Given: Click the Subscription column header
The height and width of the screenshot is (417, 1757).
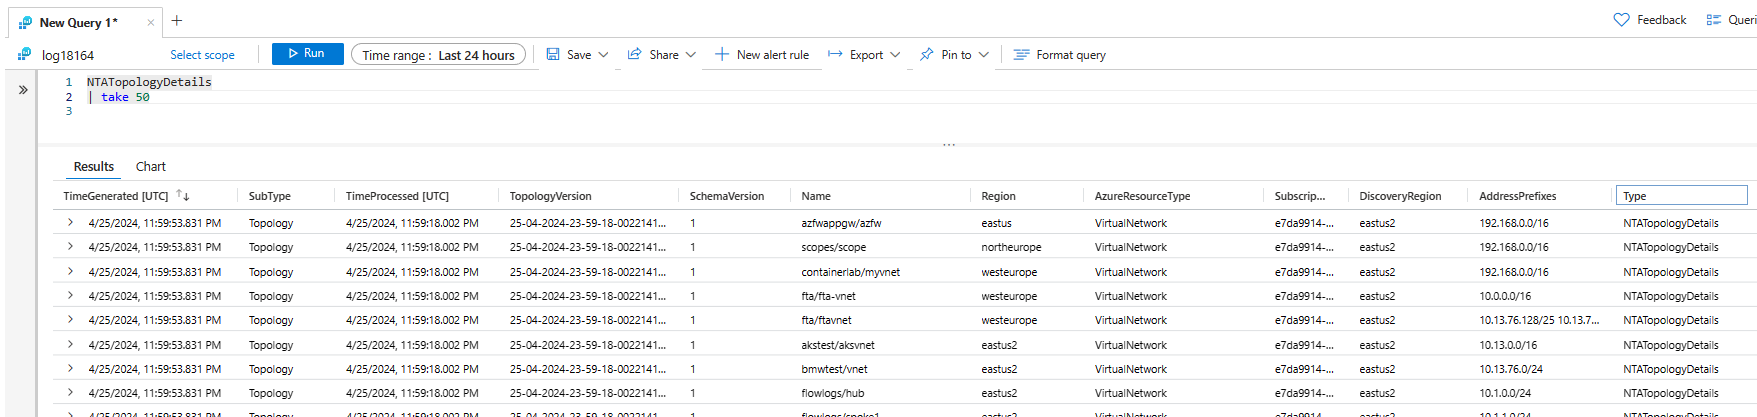Looking at the screenshot, I should click(1299, 196).
